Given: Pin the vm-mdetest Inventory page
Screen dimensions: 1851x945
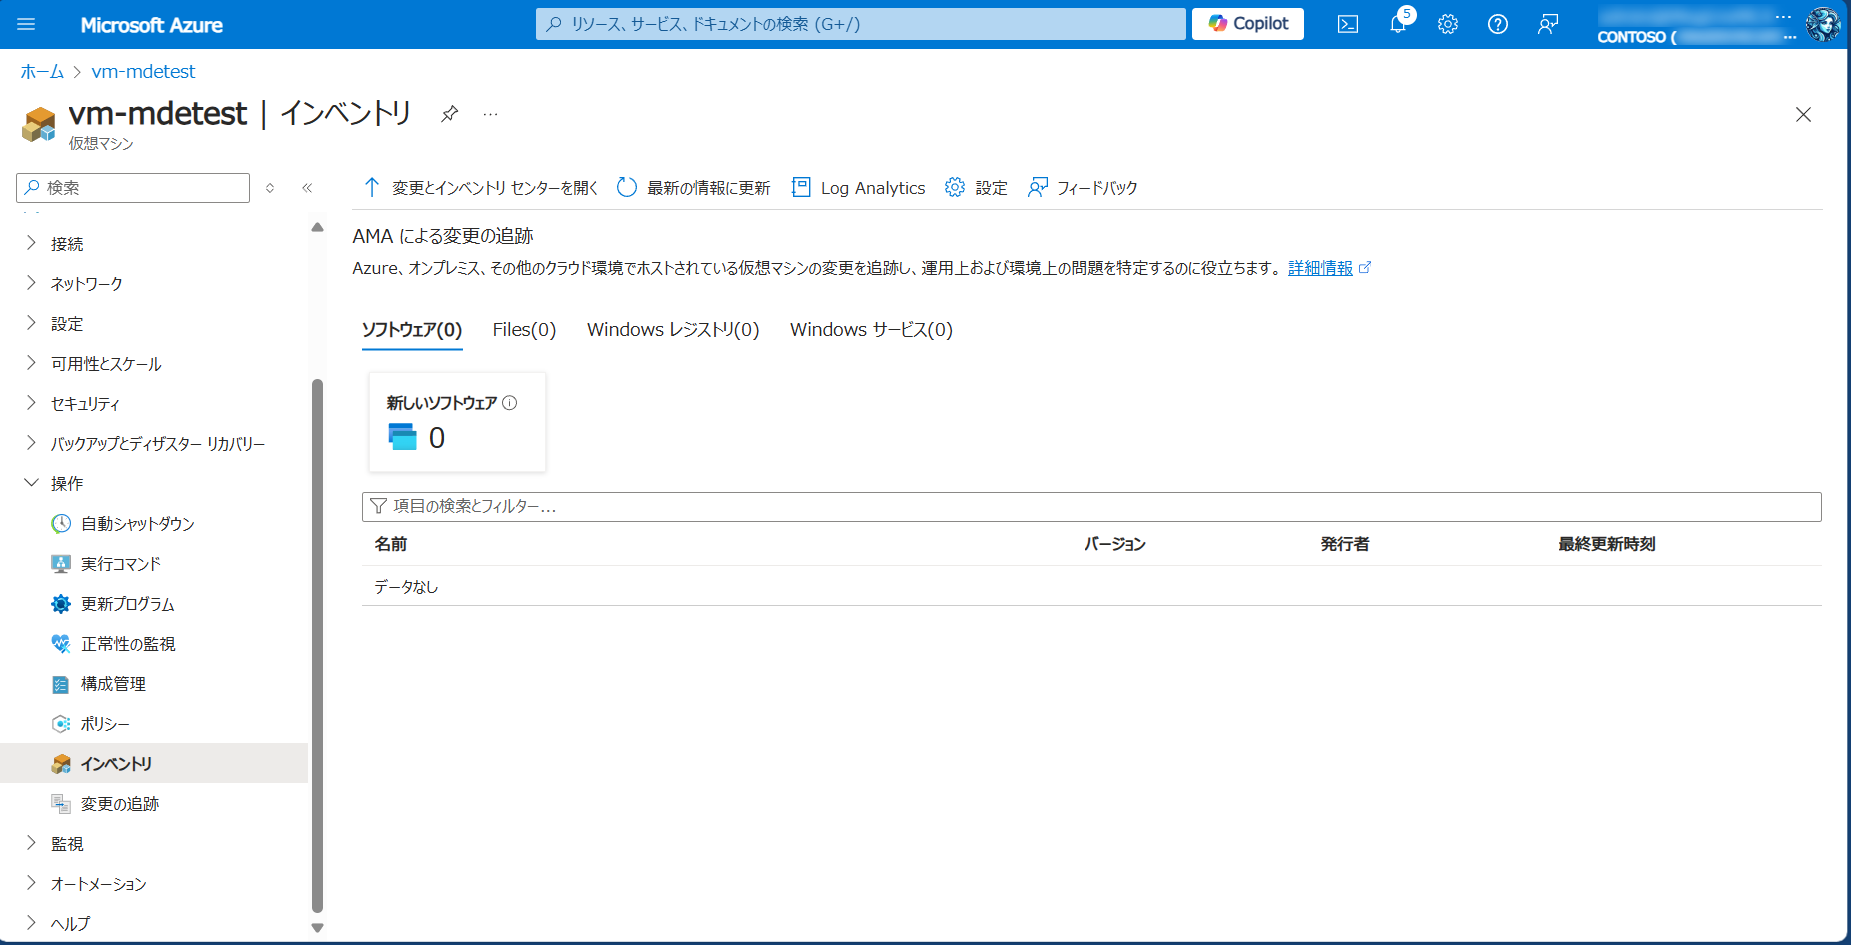Looking at the screenshot, I should 450,114.
